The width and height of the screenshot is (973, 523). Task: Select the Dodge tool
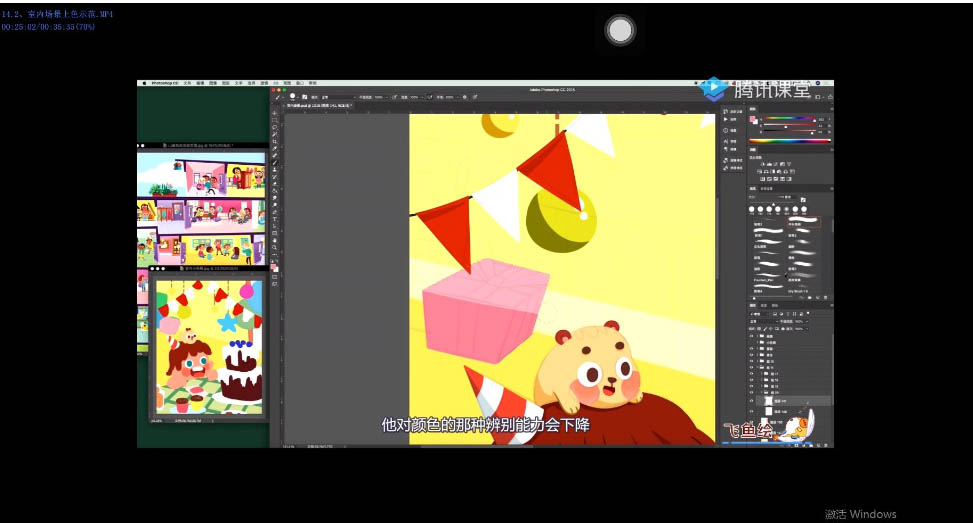point(274,205)
